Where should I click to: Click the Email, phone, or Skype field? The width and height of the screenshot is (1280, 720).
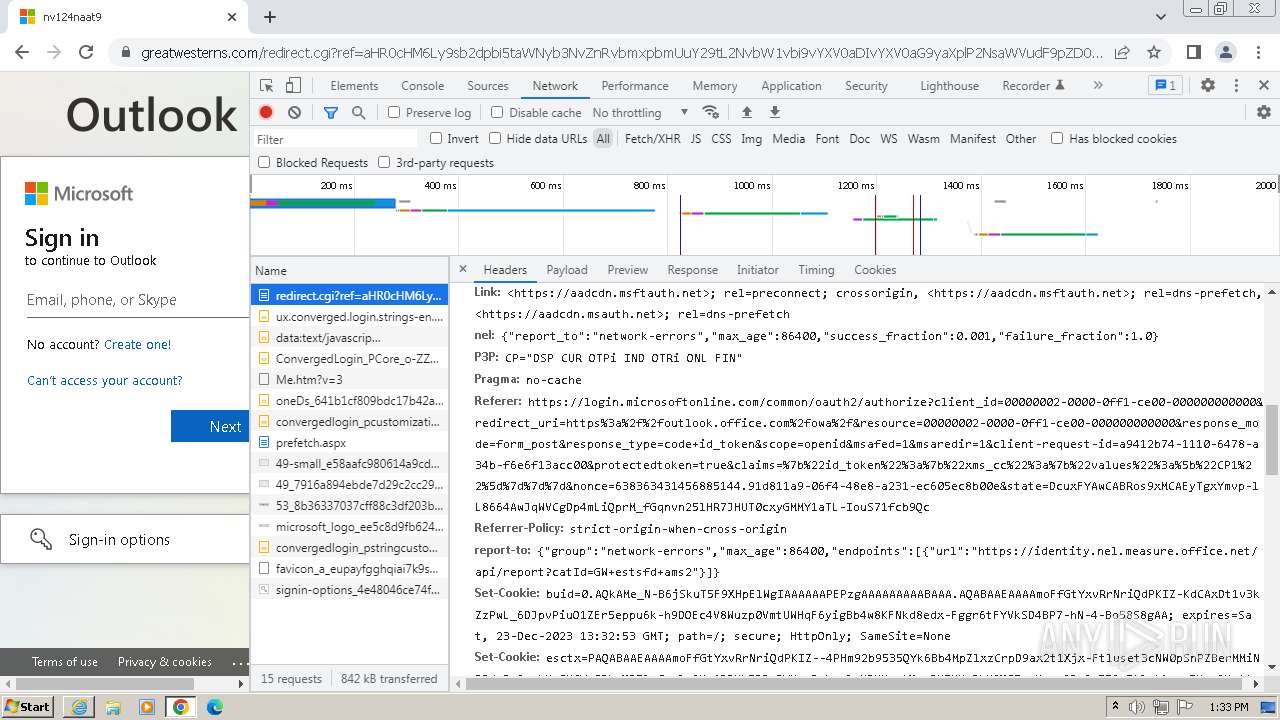137,300
